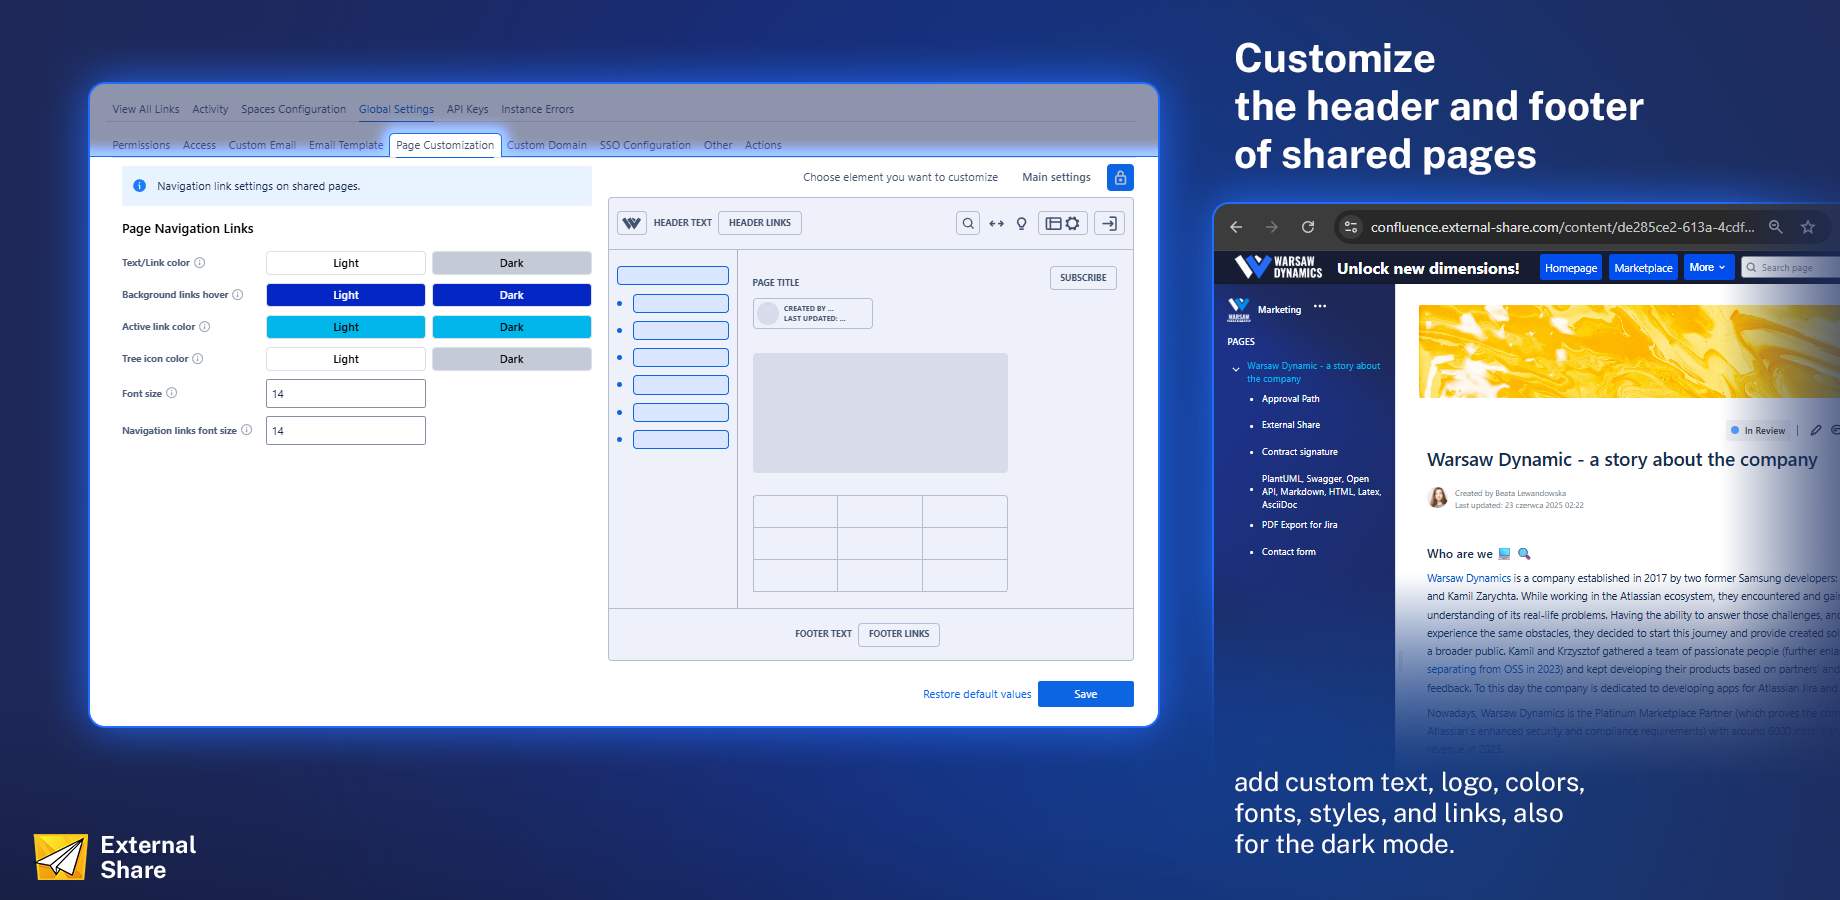
Task: Click the login arrow icon in header preview
Action: point(1110,223)
